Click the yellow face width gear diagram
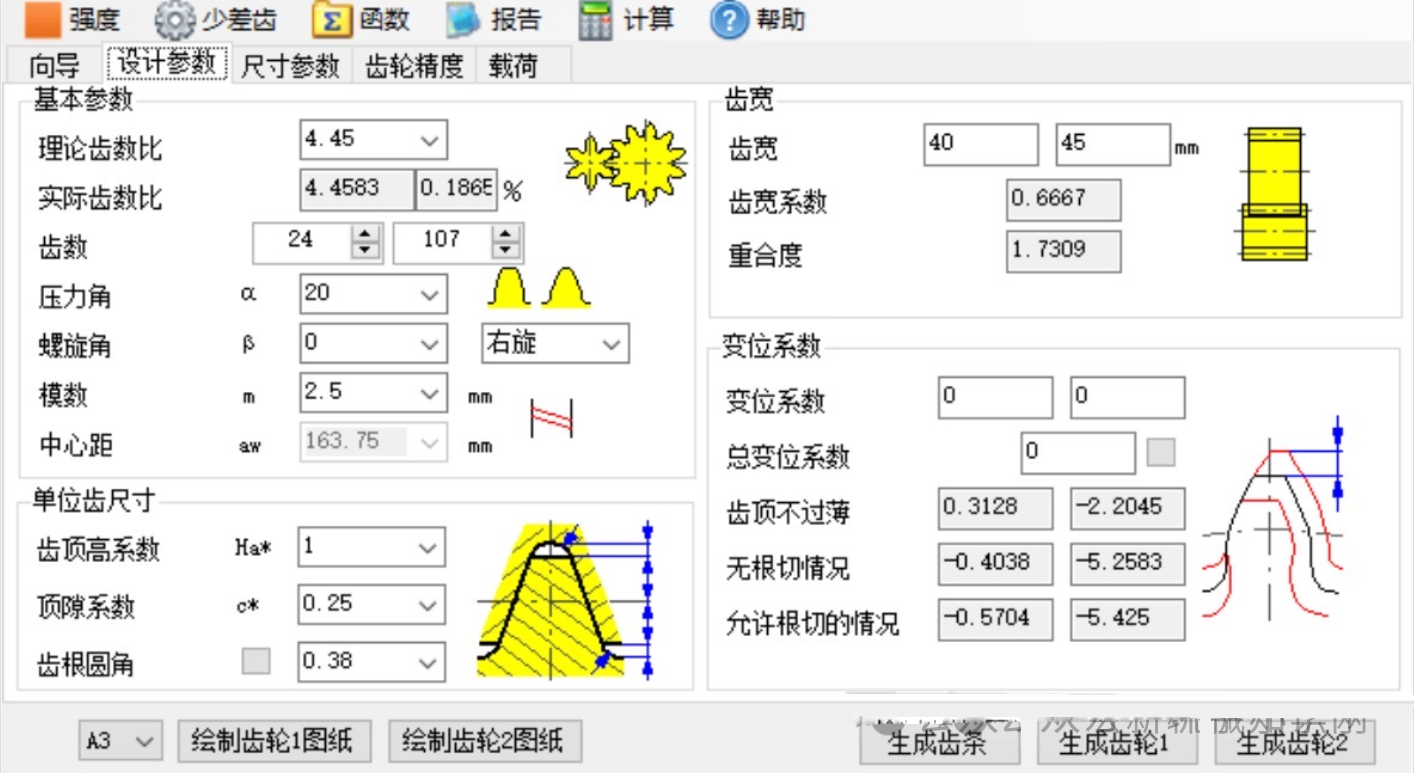The width and height of the screenshot is (1414, 773). point(1275,194)
